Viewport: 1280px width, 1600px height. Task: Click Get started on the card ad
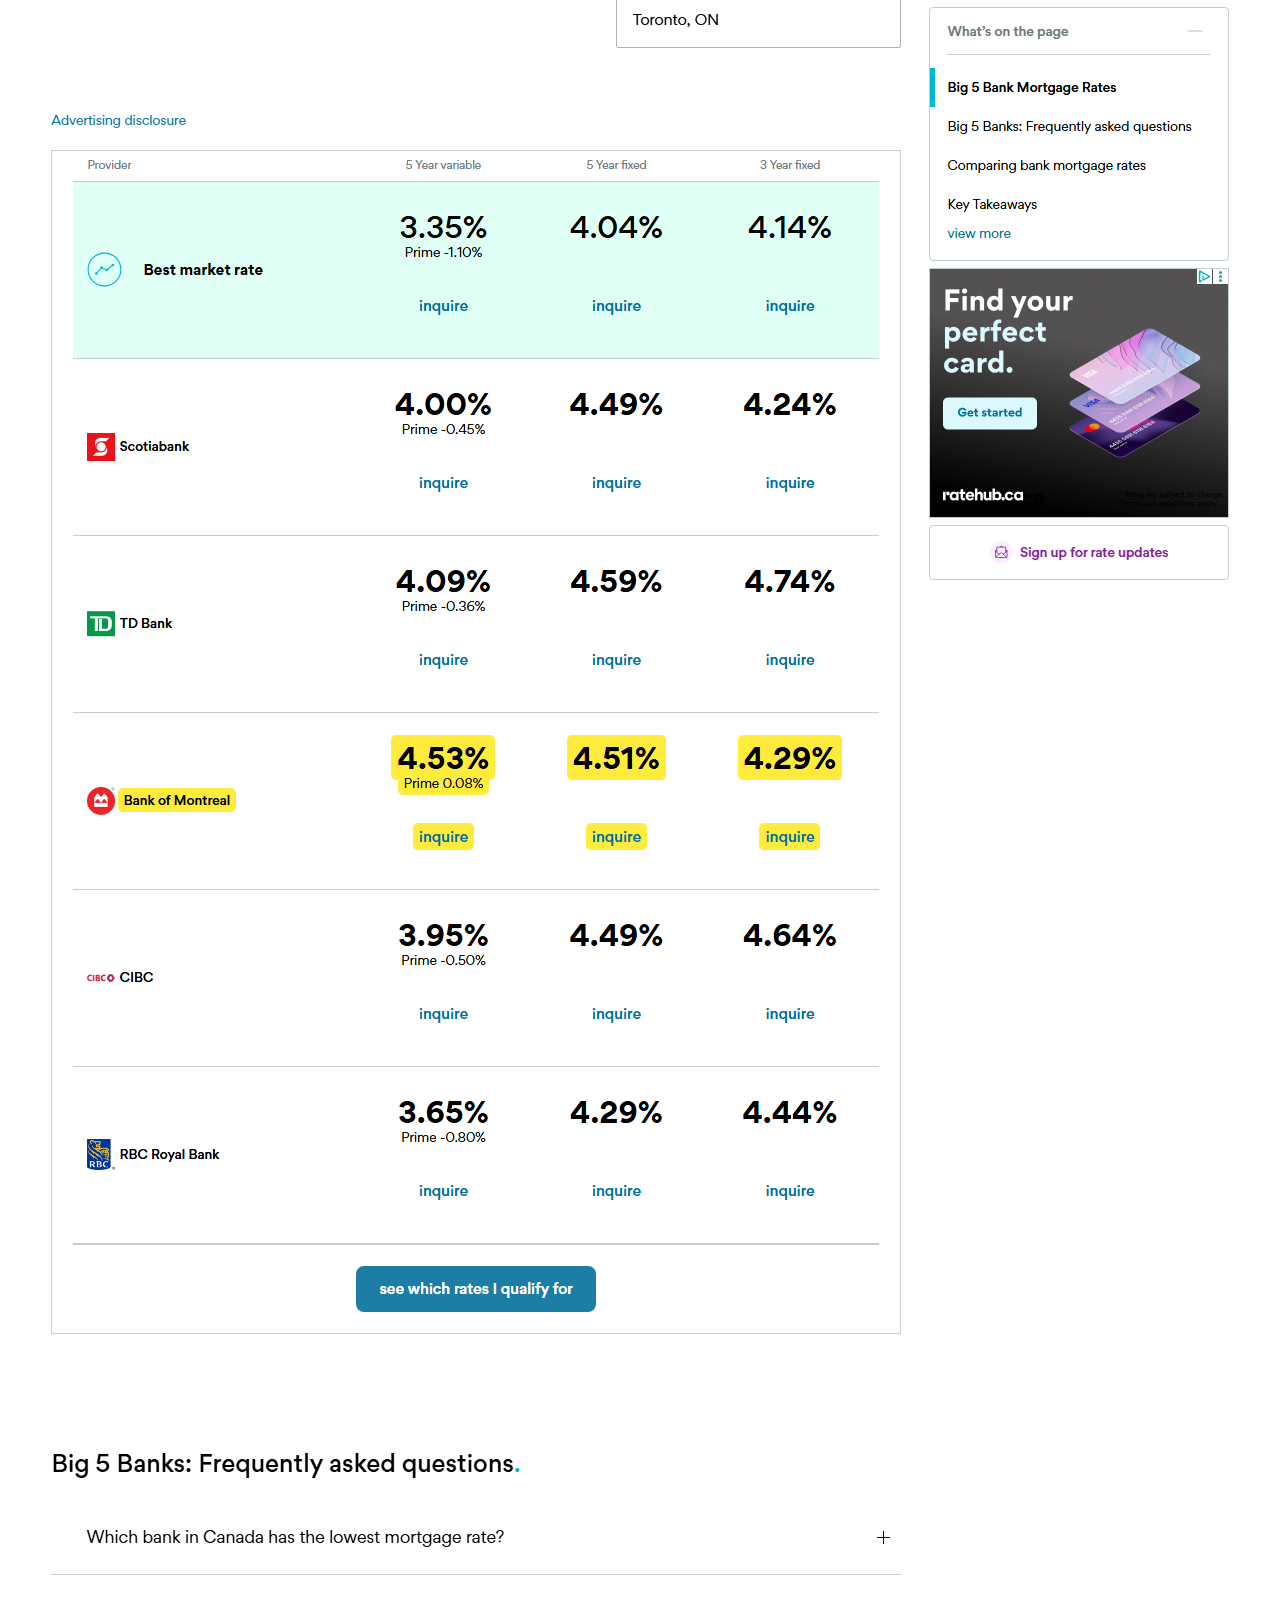click(990, 413)
